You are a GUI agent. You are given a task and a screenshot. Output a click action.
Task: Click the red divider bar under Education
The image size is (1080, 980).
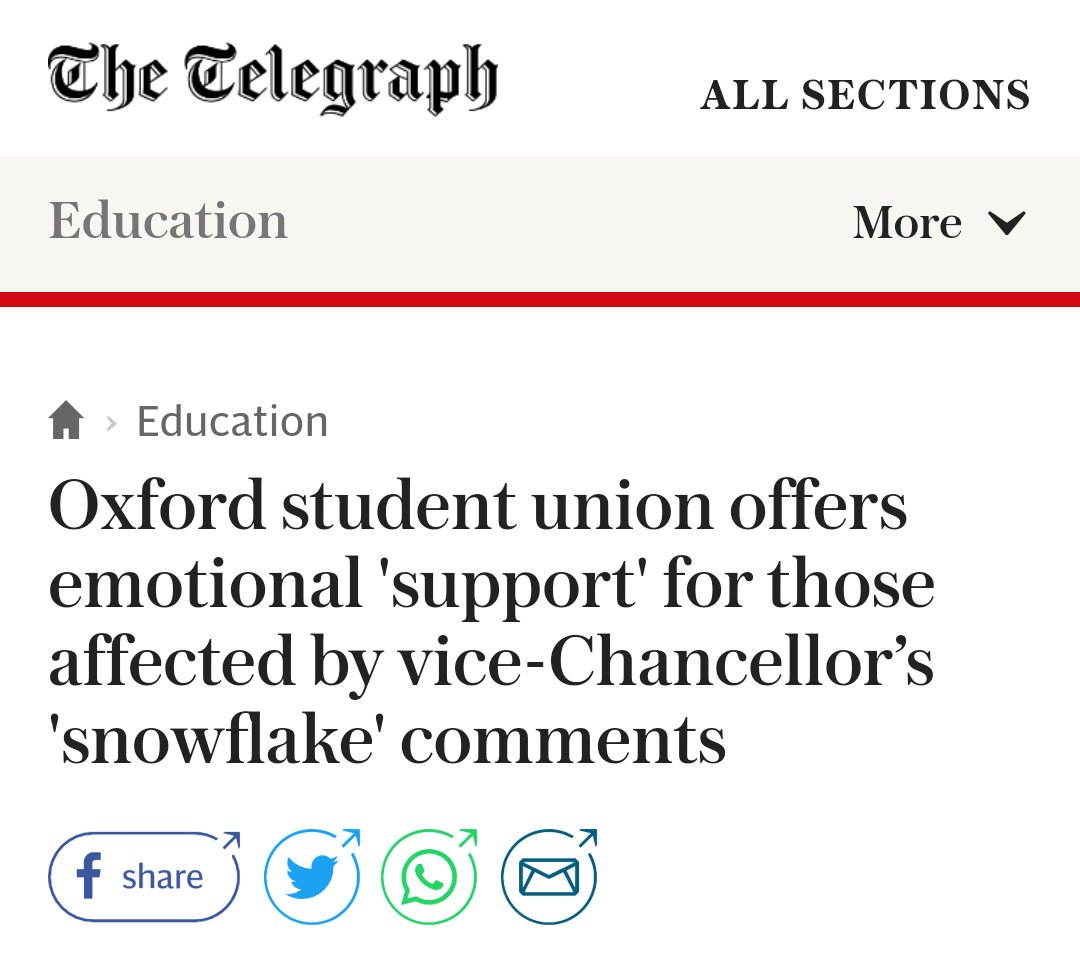540,299
